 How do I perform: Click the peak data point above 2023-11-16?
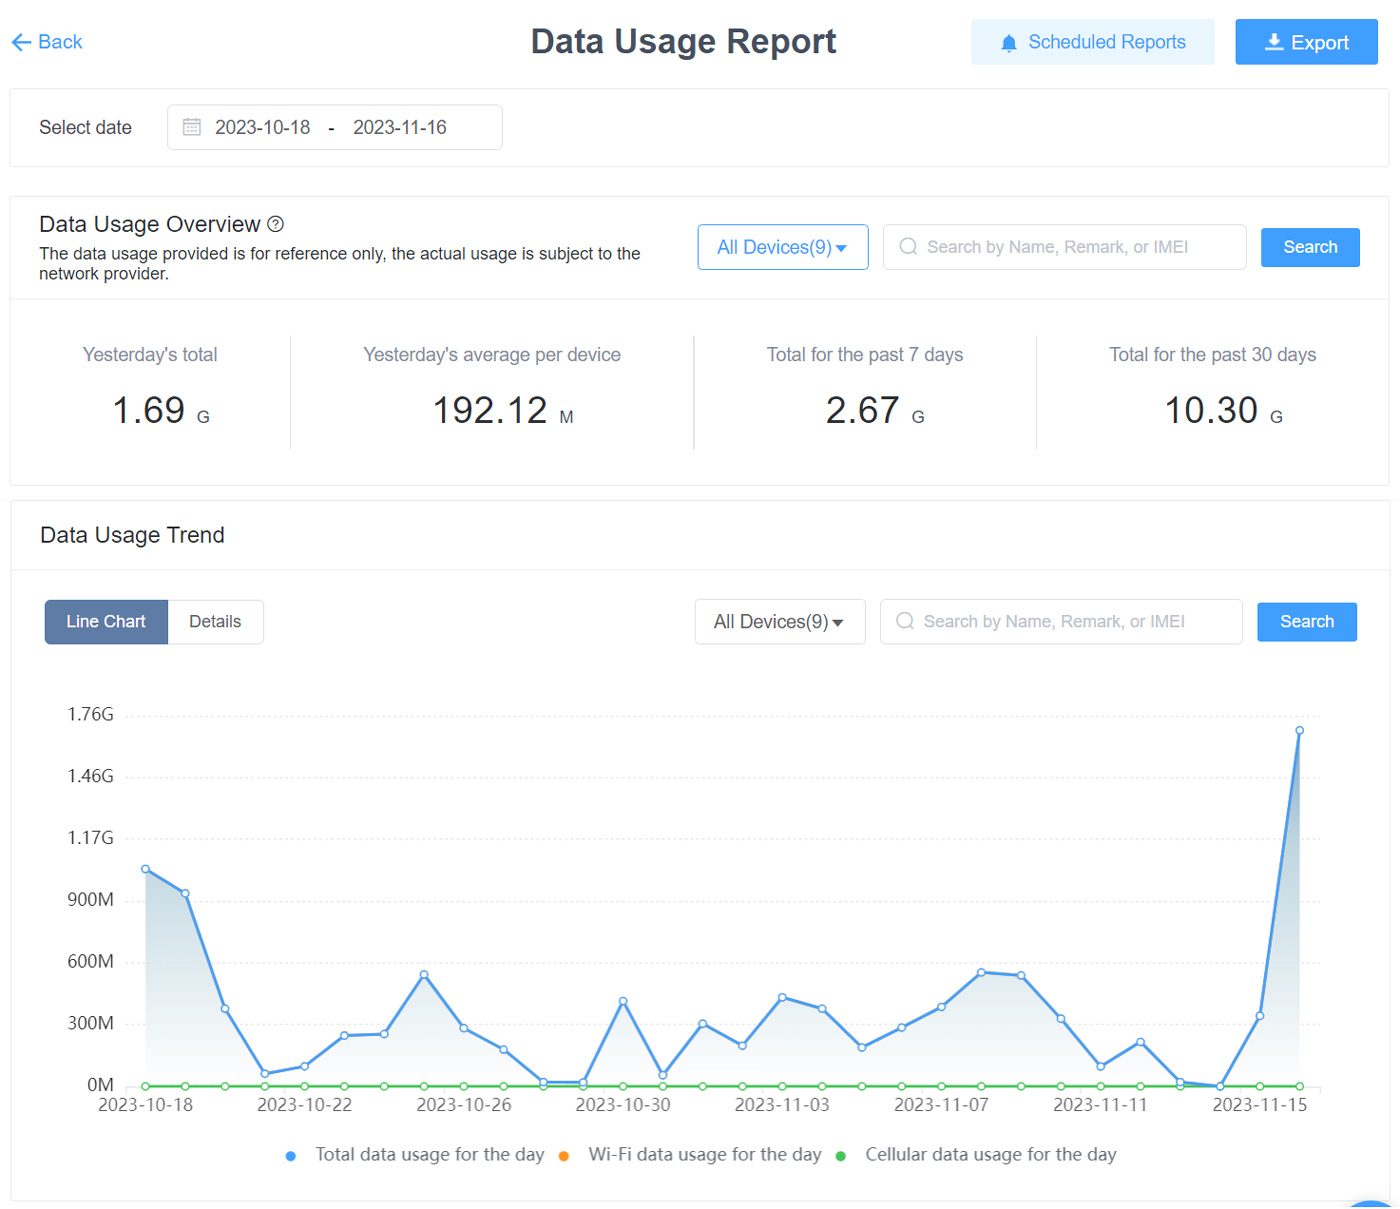click(1299, 731)
